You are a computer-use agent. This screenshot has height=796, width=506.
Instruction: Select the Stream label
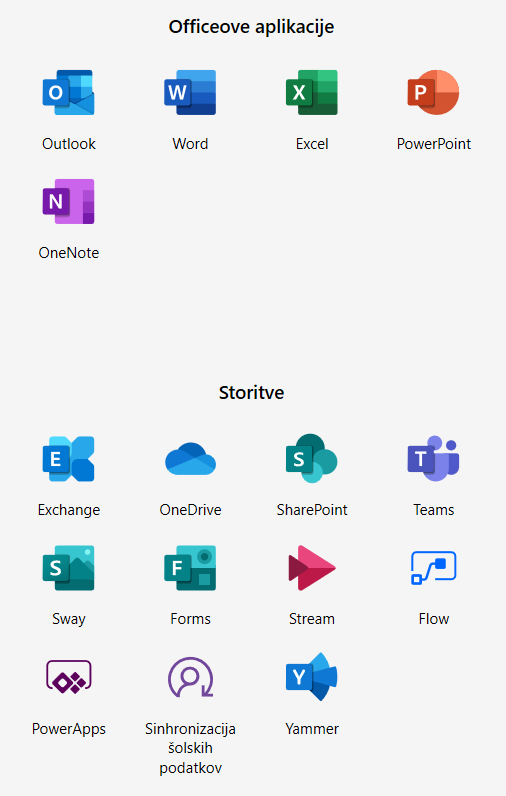pos(312,619)
